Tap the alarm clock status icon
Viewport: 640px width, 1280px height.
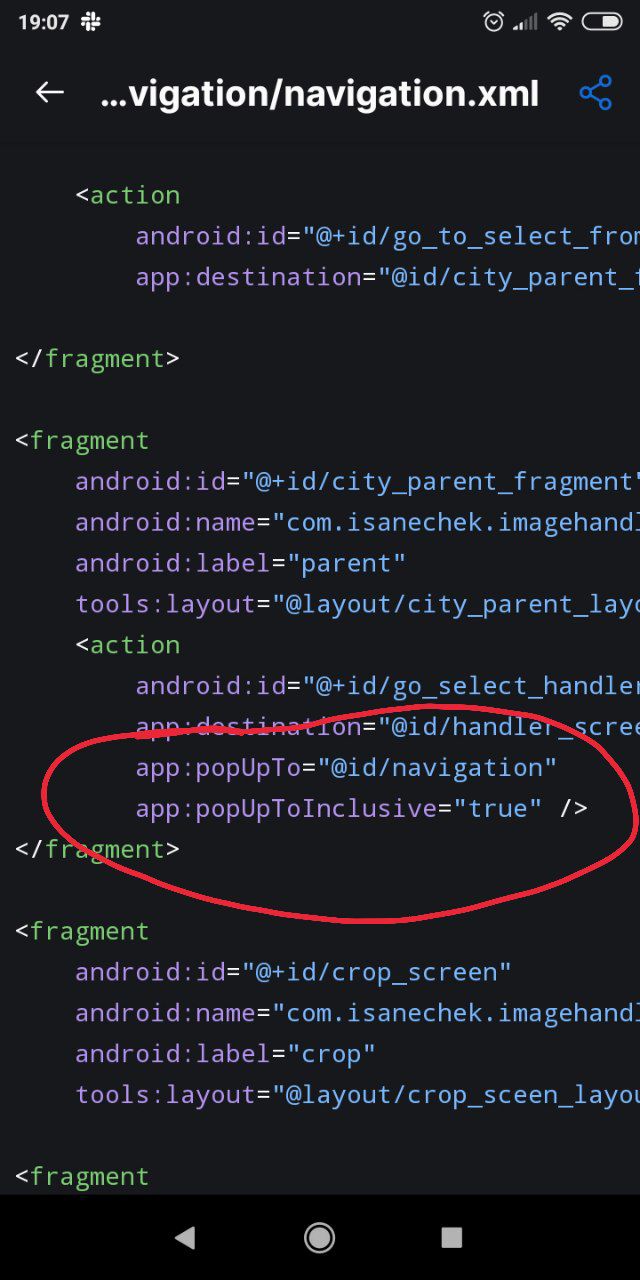point(493,21)
